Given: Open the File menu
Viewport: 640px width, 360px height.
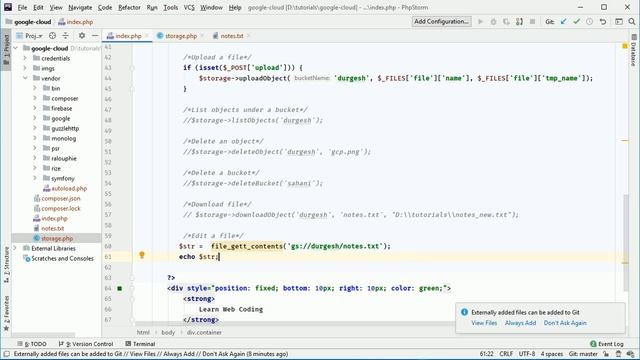Looking at the screenshot, I should coord(22,7).
